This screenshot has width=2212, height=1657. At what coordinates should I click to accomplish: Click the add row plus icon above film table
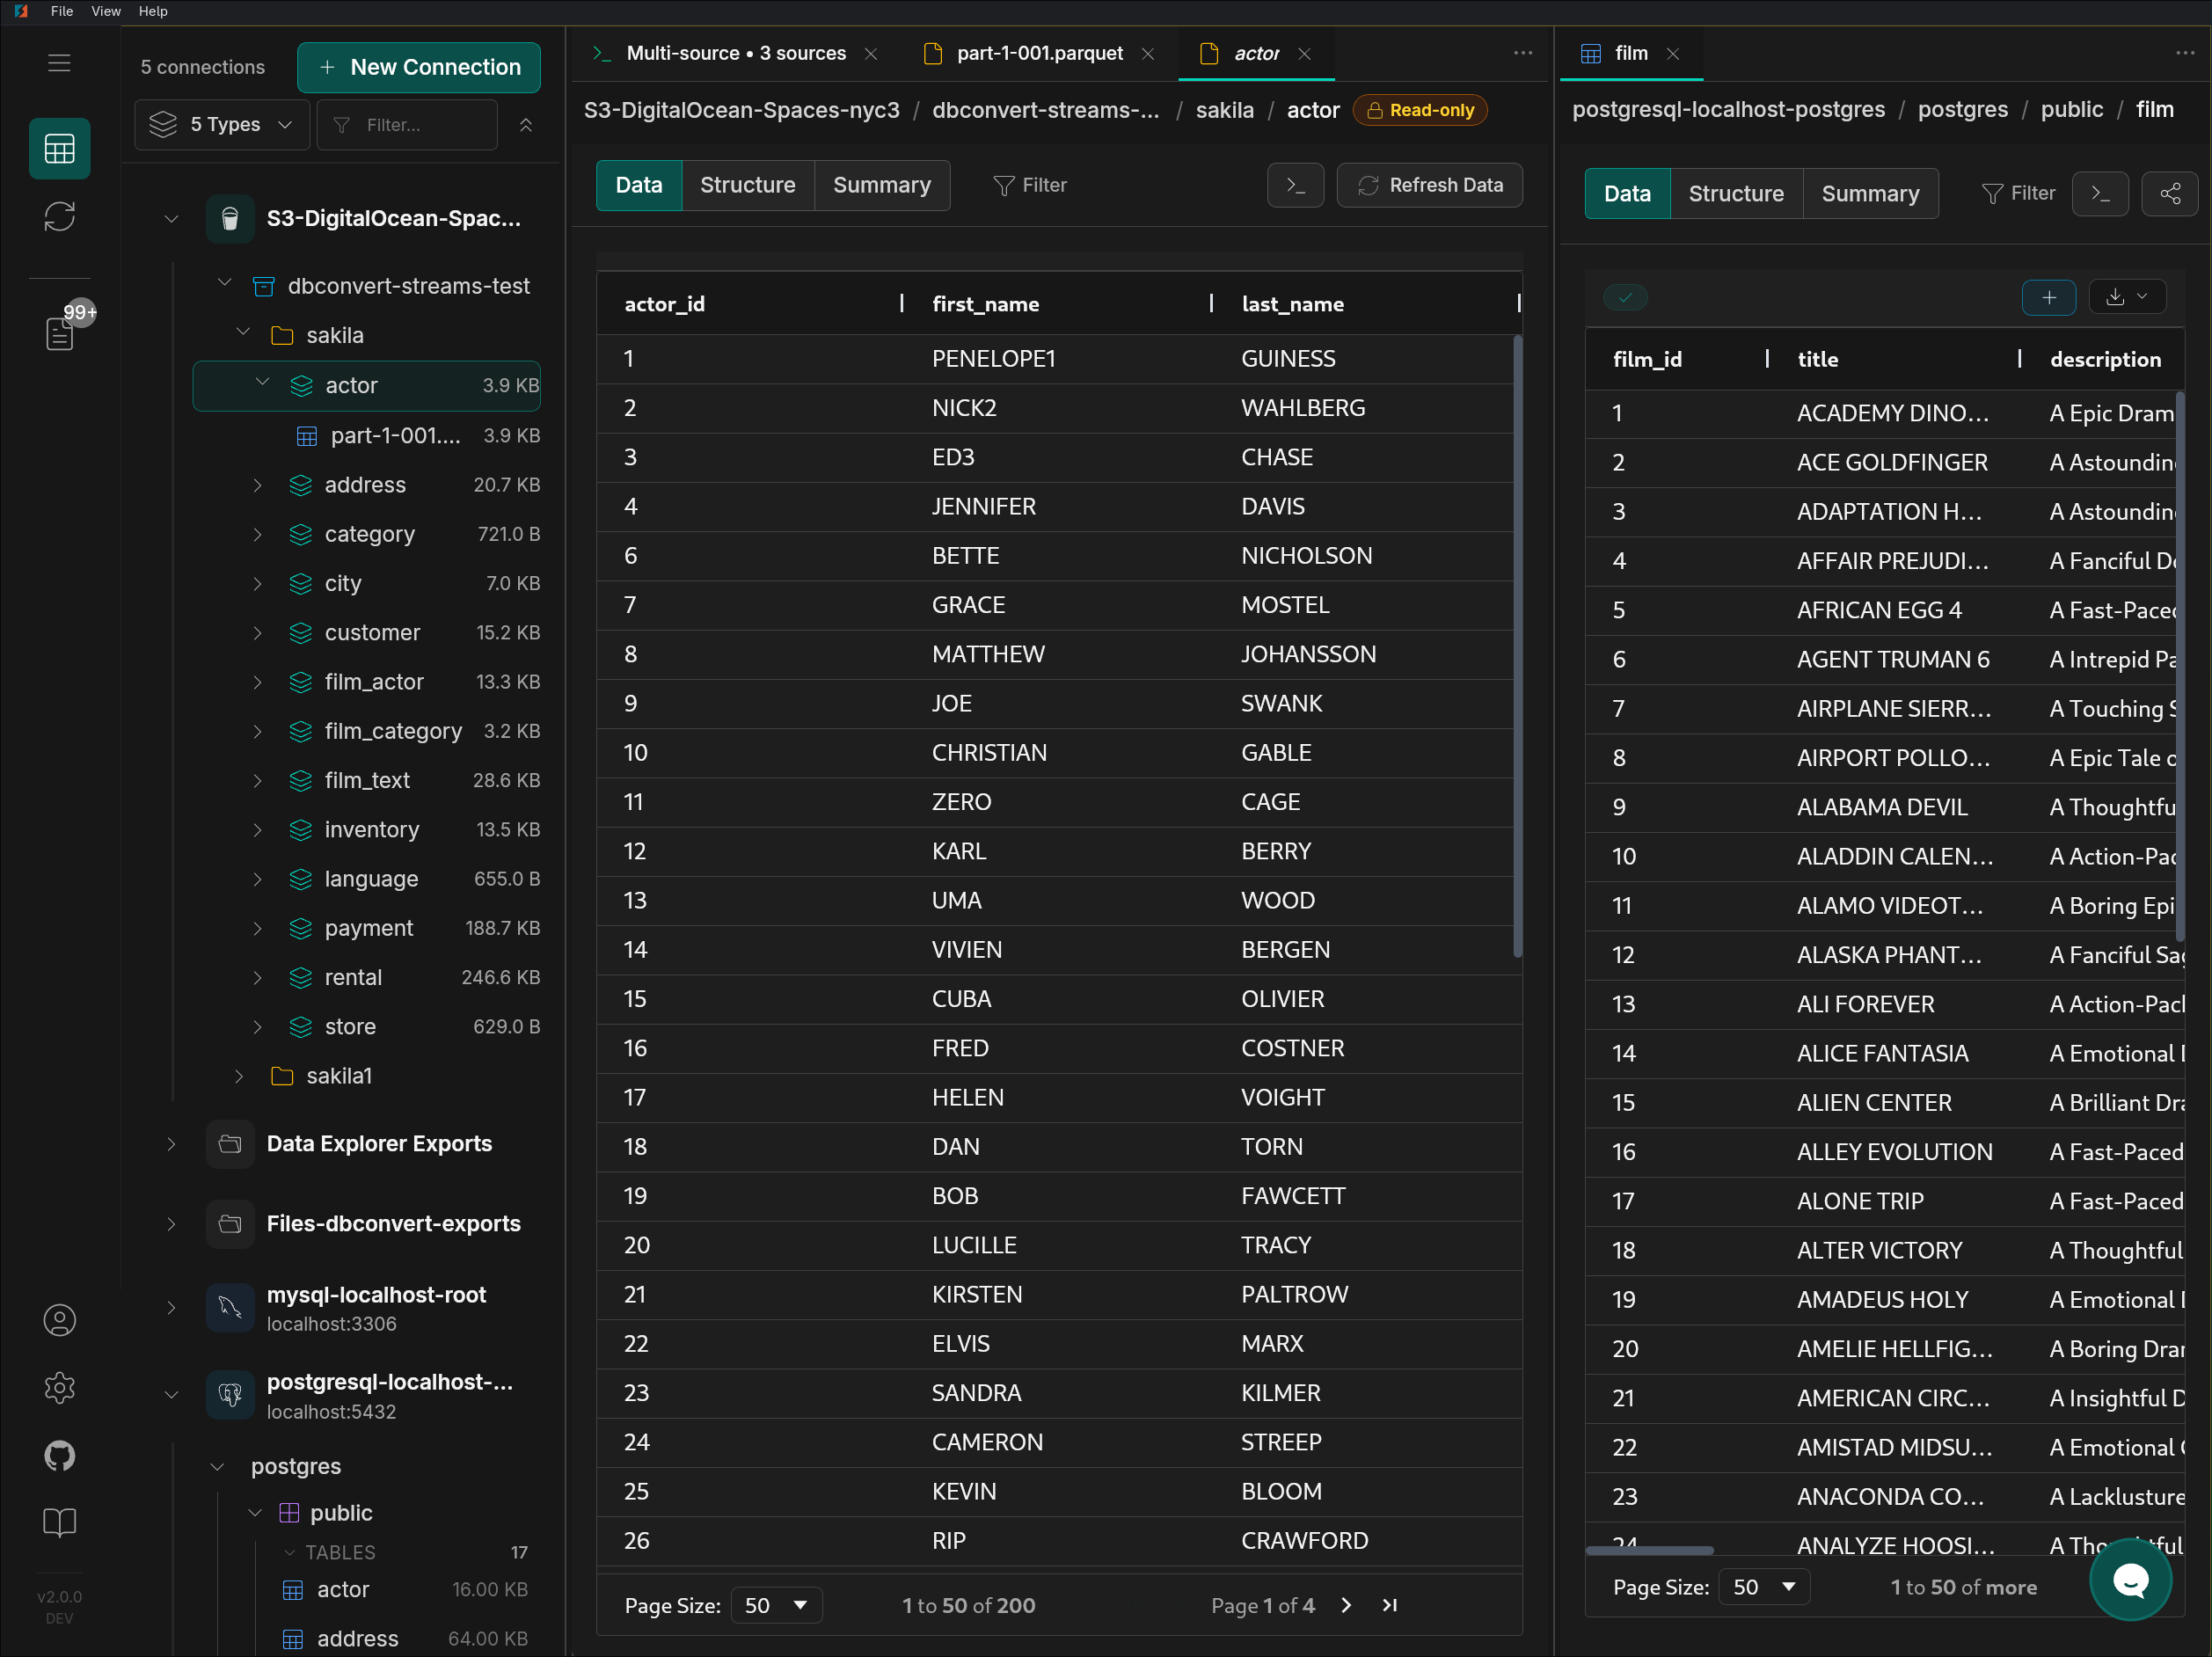pyautogui.click(x=2048, y=297)
